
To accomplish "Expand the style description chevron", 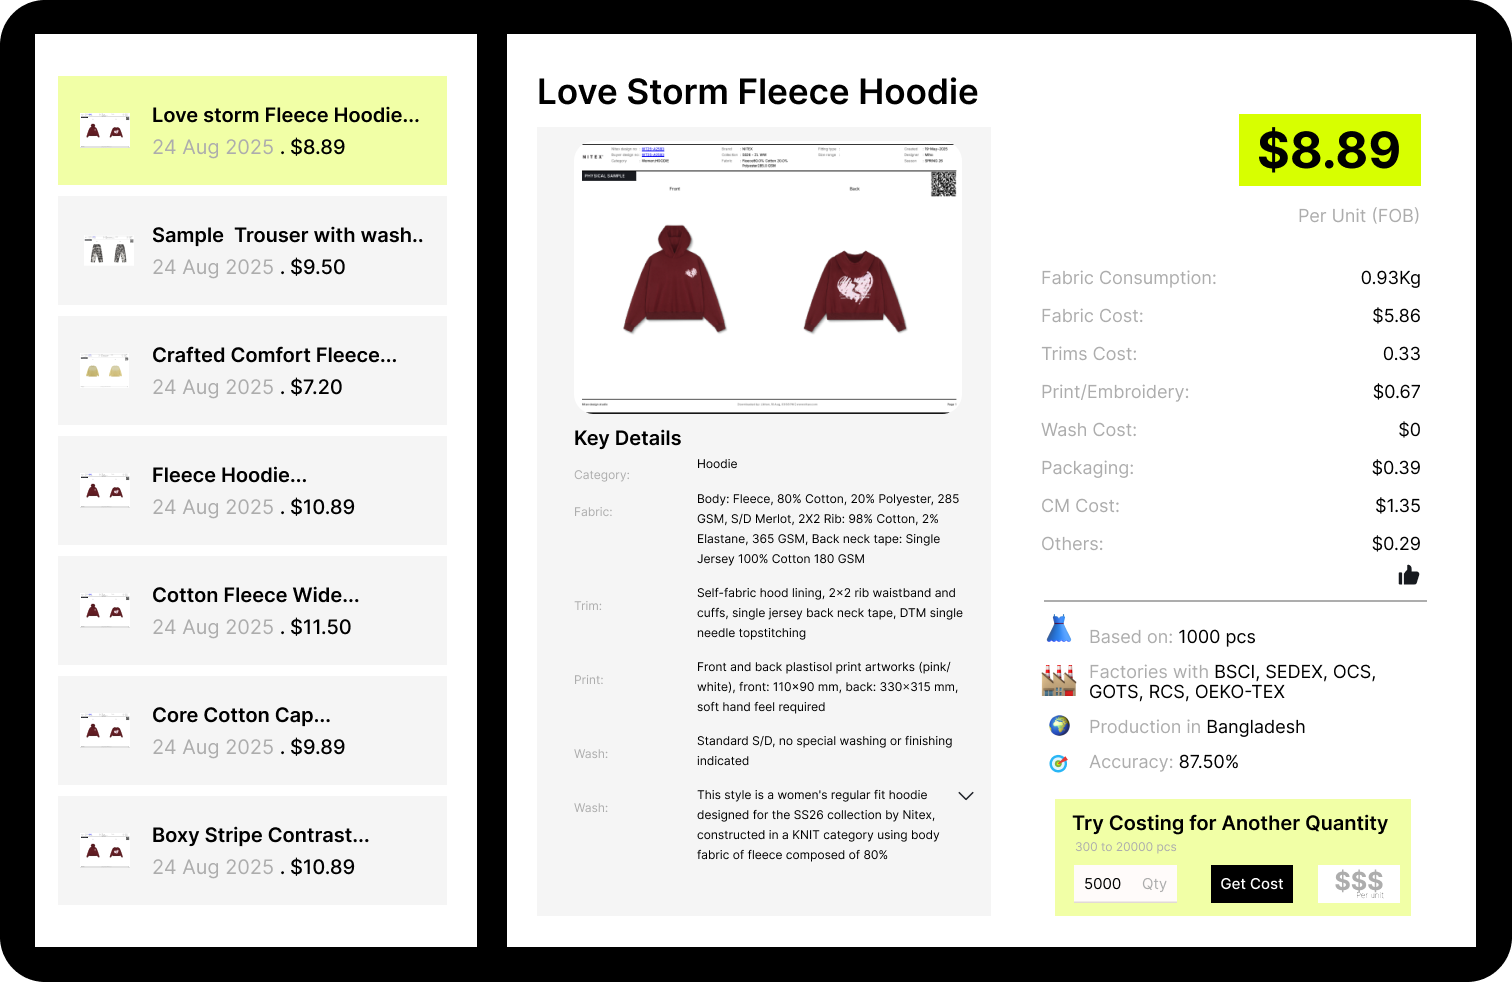I will (966, 796).
